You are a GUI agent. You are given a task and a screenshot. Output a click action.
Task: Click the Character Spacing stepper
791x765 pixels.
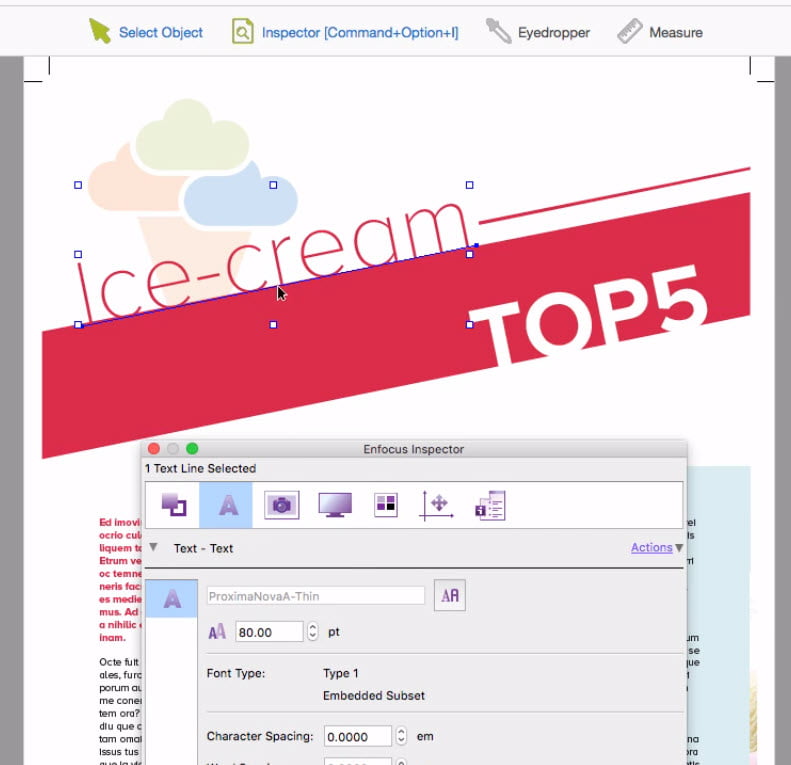pos(401,736)
